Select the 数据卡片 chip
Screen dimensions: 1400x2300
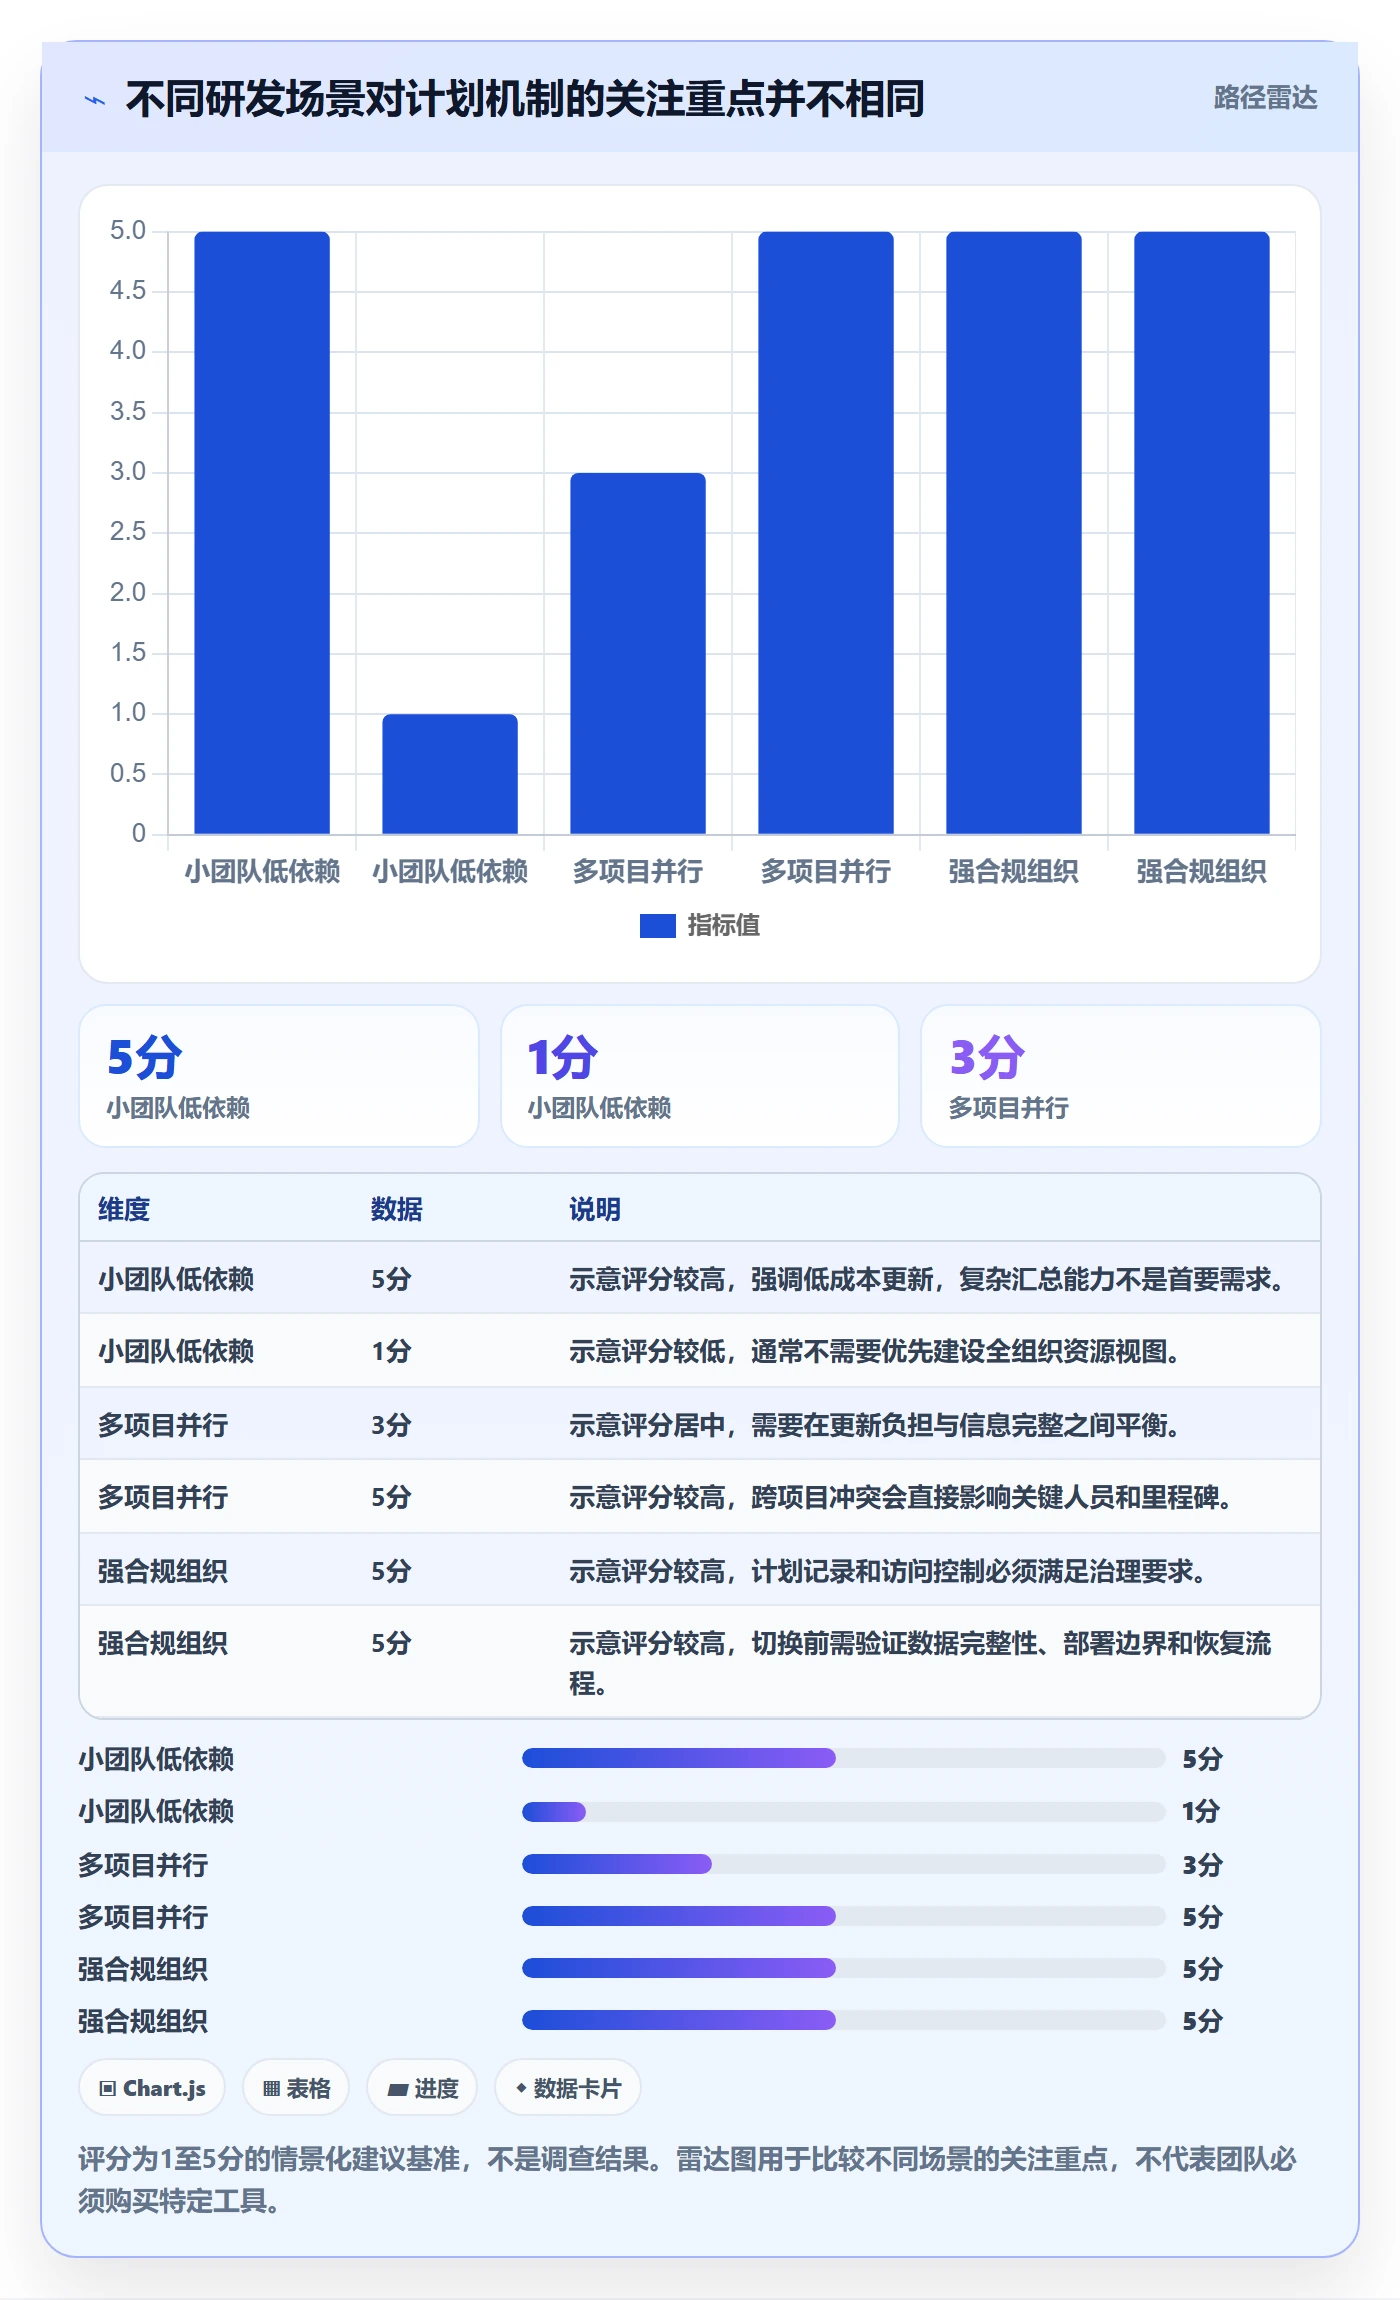[x=567, y=2088]
